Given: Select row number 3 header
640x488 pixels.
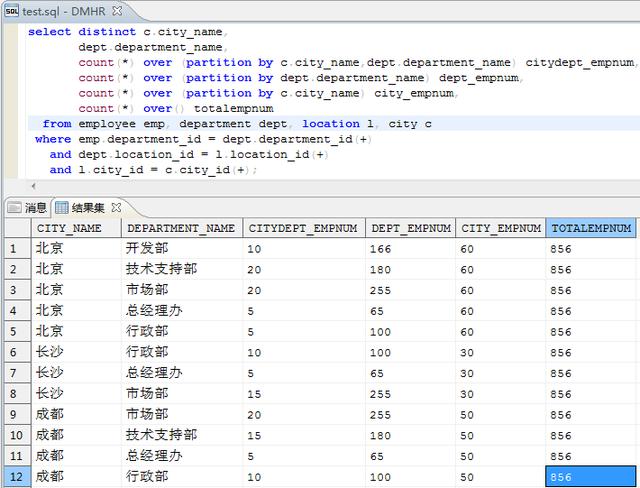Looking at the screenshot, I should pyautogui.click(x=17, y=290).
